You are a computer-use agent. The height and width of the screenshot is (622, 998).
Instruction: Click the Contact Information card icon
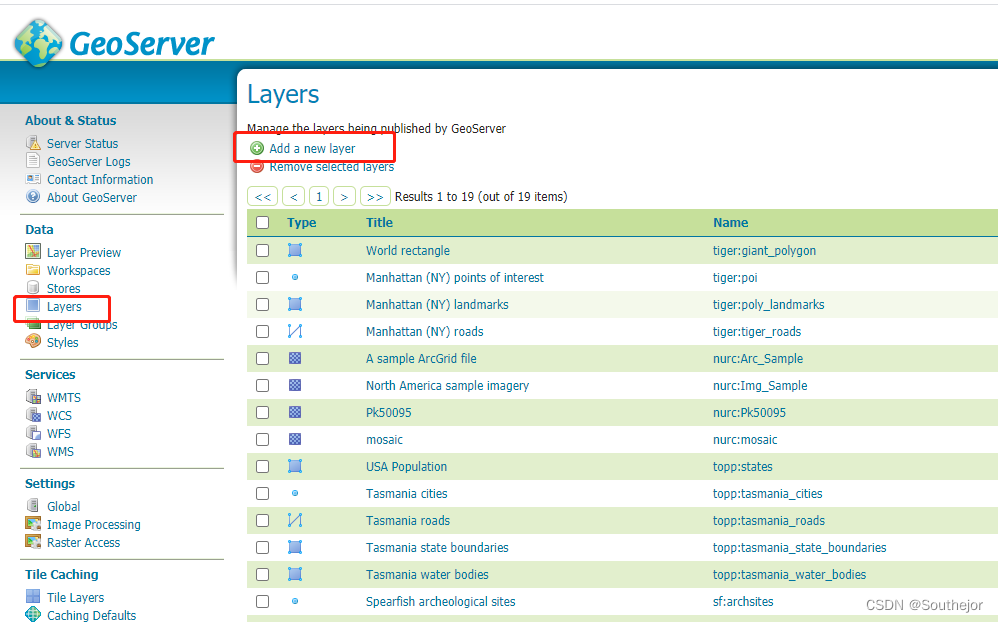click(x=33, y=179)
